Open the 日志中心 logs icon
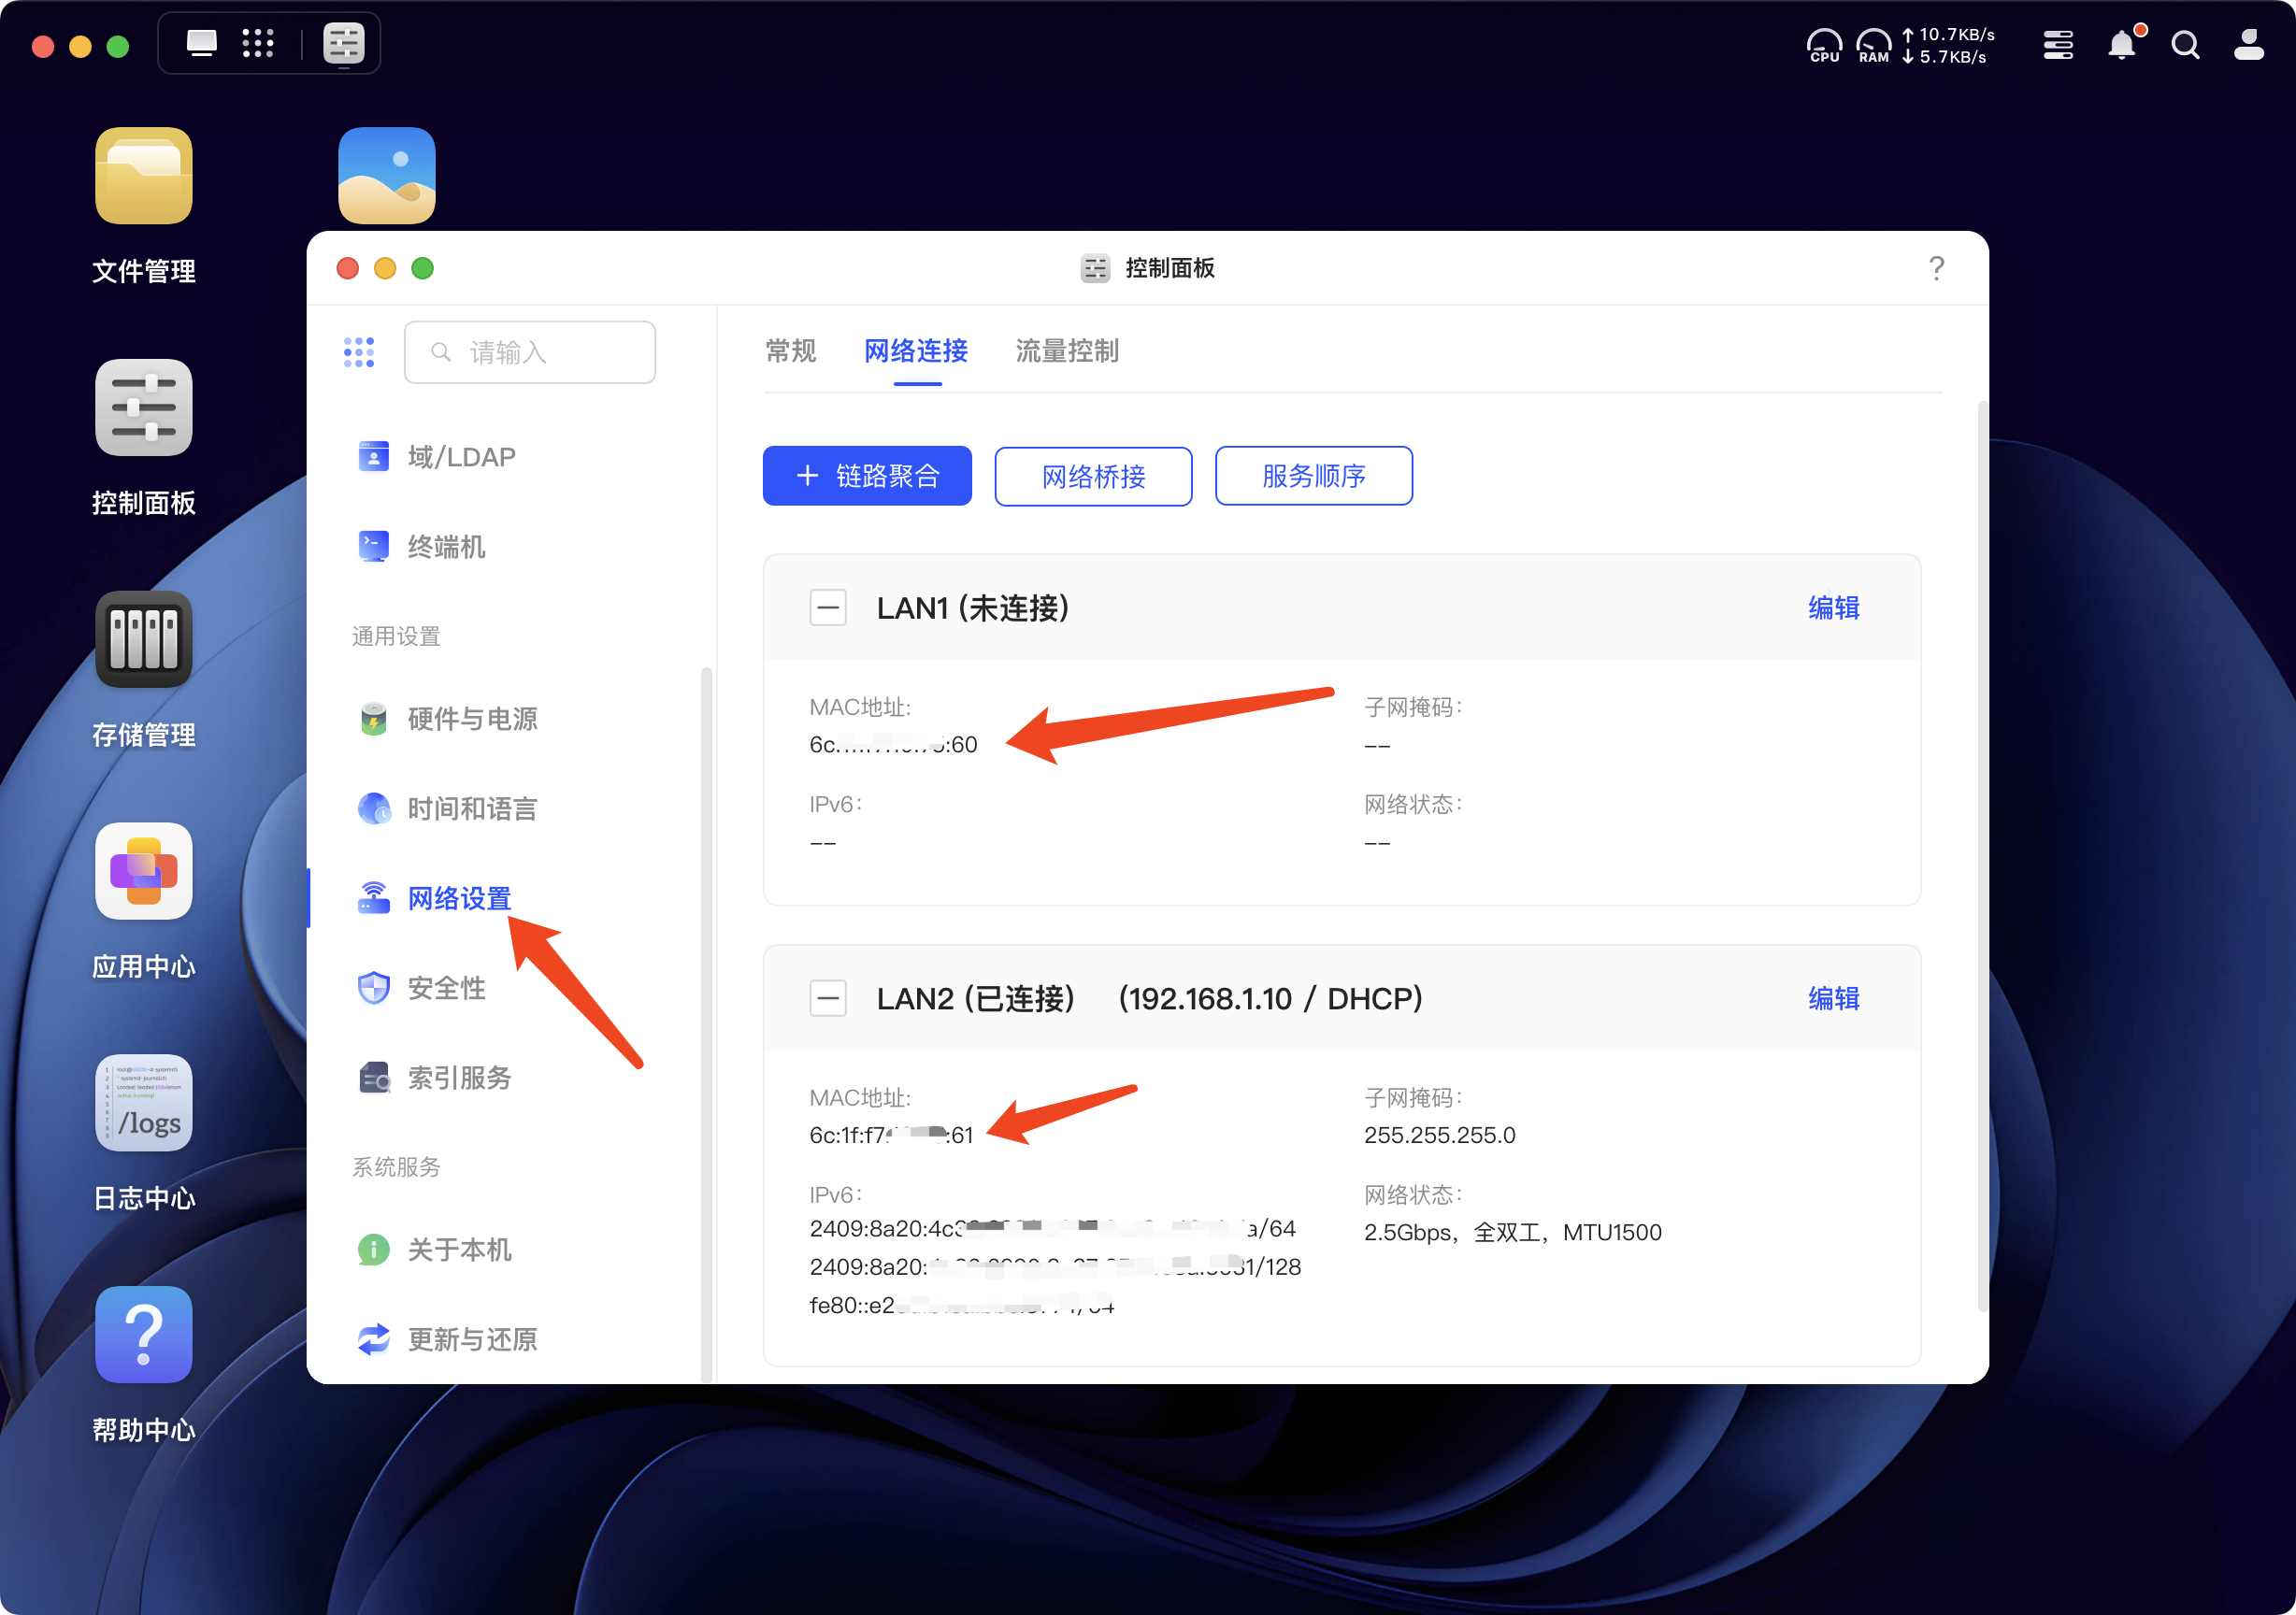 click(x=143, y=1103)
